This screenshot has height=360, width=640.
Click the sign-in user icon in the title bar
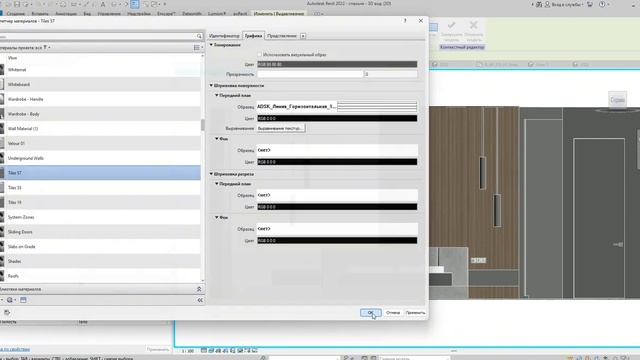pyautogui.click(x=547, y=4)
